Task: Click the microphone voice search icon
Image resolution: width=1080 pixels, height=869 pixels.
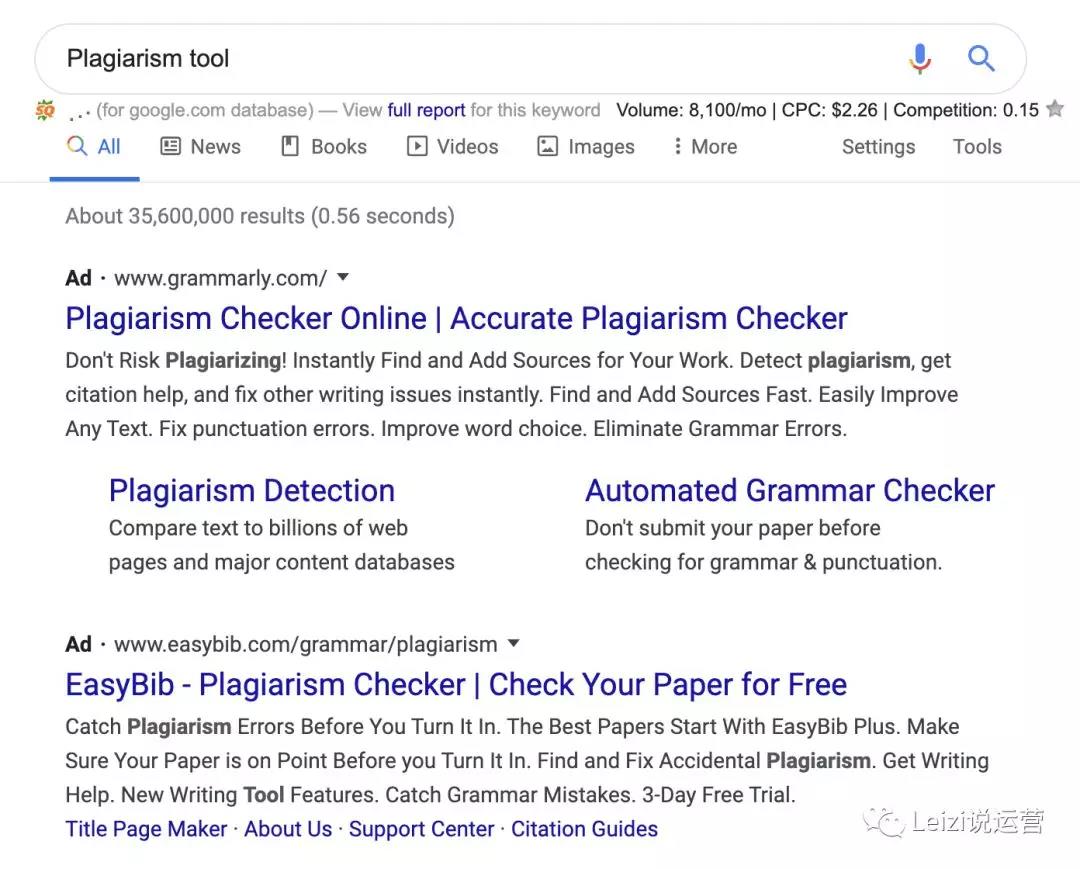Action: pyautogui.click(x=919, y=59)
